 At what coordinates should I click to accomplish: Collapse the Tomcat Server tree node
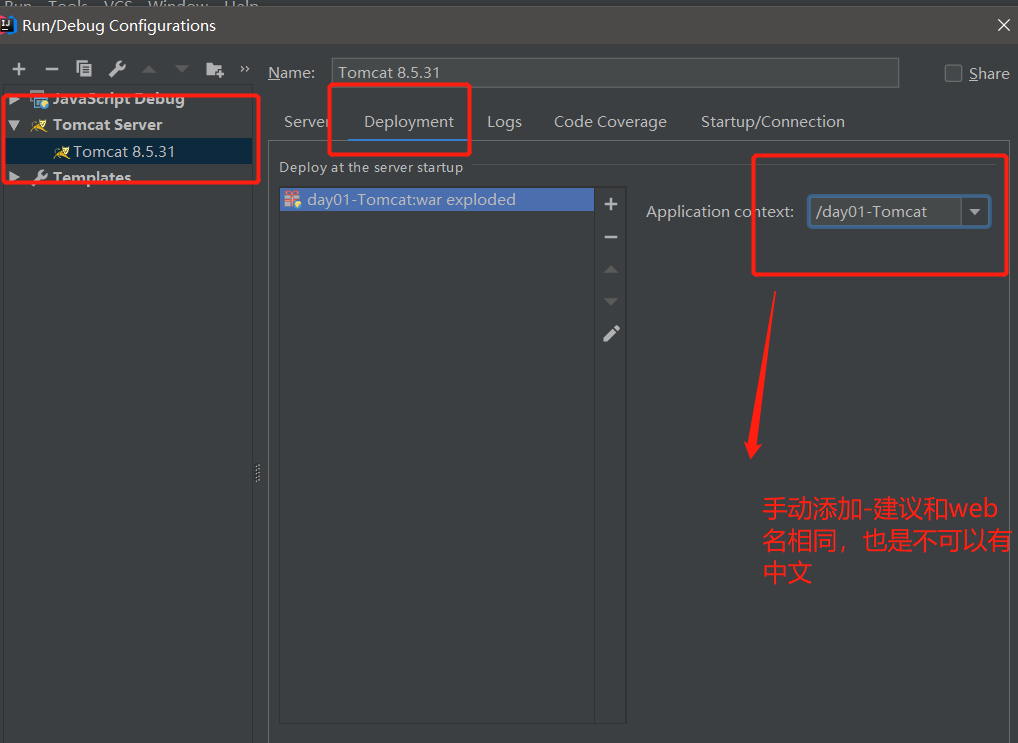[14, 125]
